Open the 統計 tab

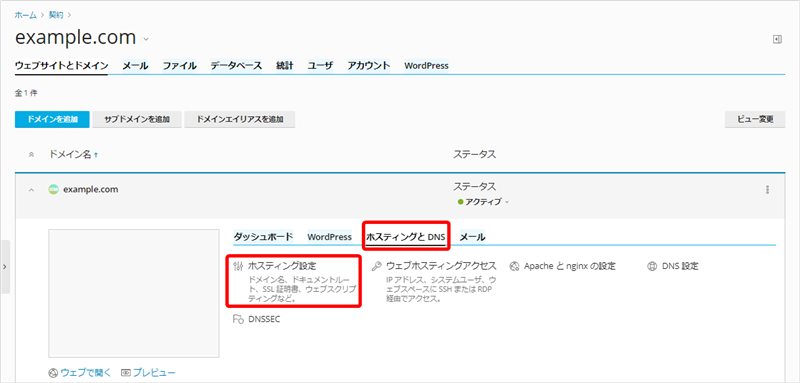click(x=285, y=66)
